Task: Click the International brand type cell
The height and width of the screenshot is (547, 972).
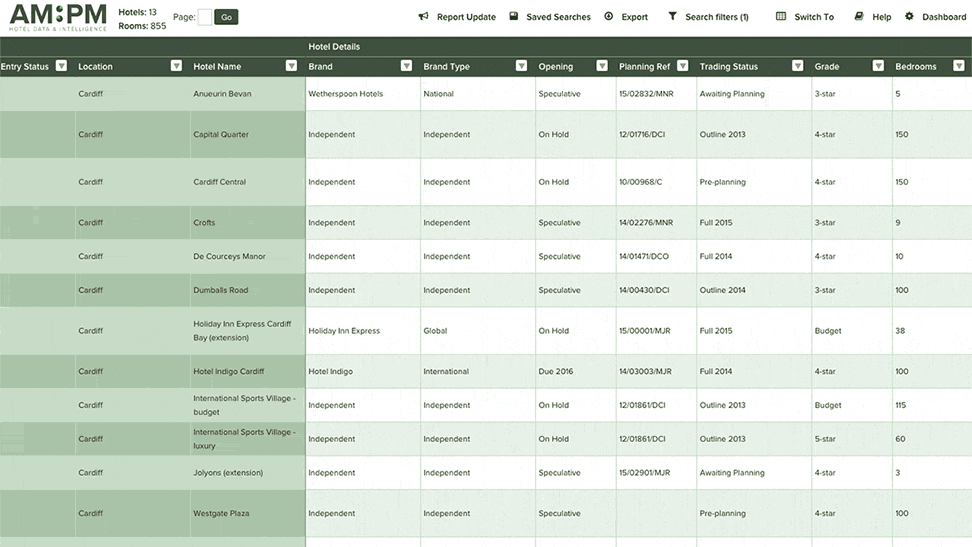Action: 446,371
